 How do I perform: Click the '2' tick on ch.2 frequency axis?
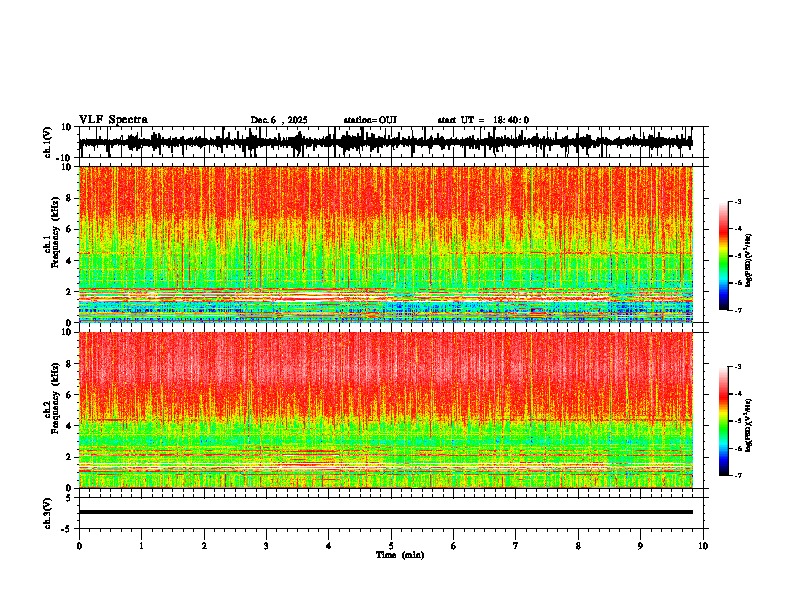[x=70, y=457]
